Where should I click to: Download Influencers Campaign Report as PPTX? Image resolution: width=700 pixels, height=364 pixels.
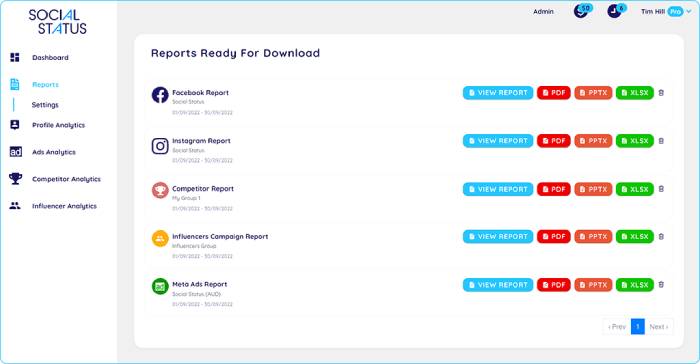593,237
